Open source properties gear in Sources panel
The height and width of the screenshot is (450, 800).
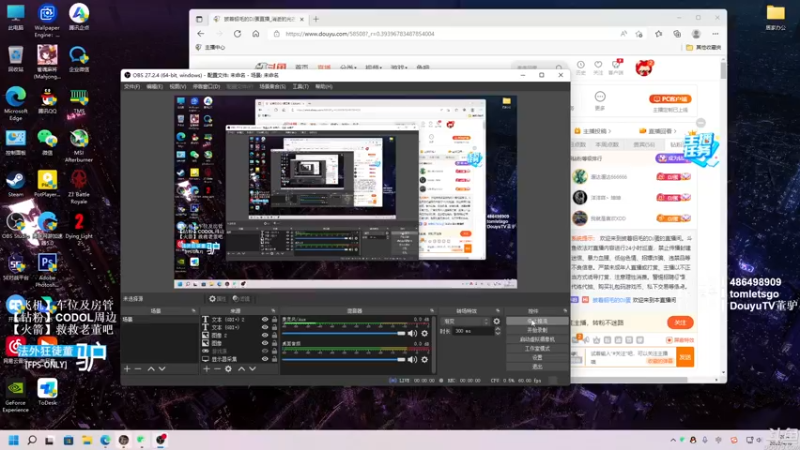coord(229,368)
